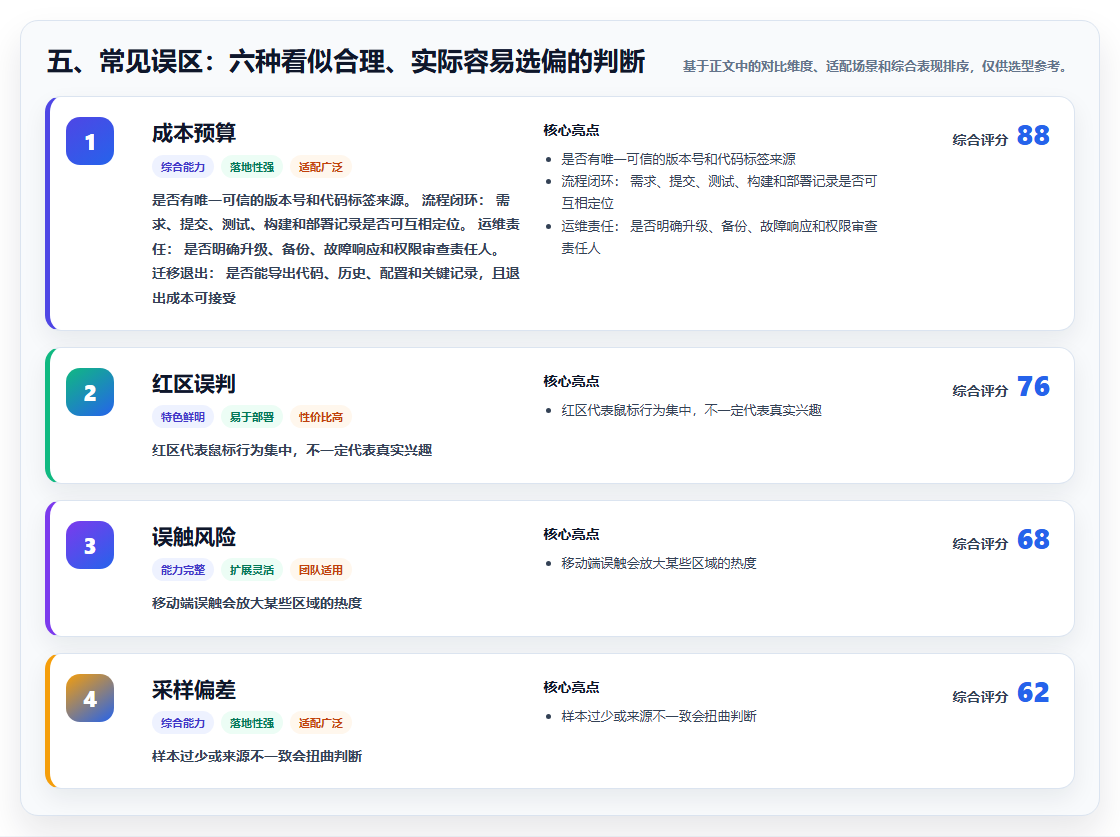Click 核心亮点 heading in 采样偏差 card
1120x837 pixels.
(x=571, y=686)
